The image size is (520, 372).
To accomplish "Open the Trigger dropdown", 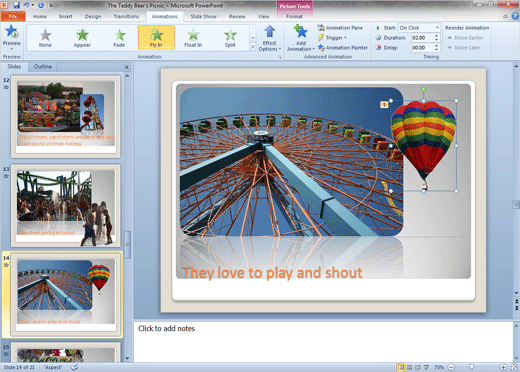I will [x=332, y=38].
